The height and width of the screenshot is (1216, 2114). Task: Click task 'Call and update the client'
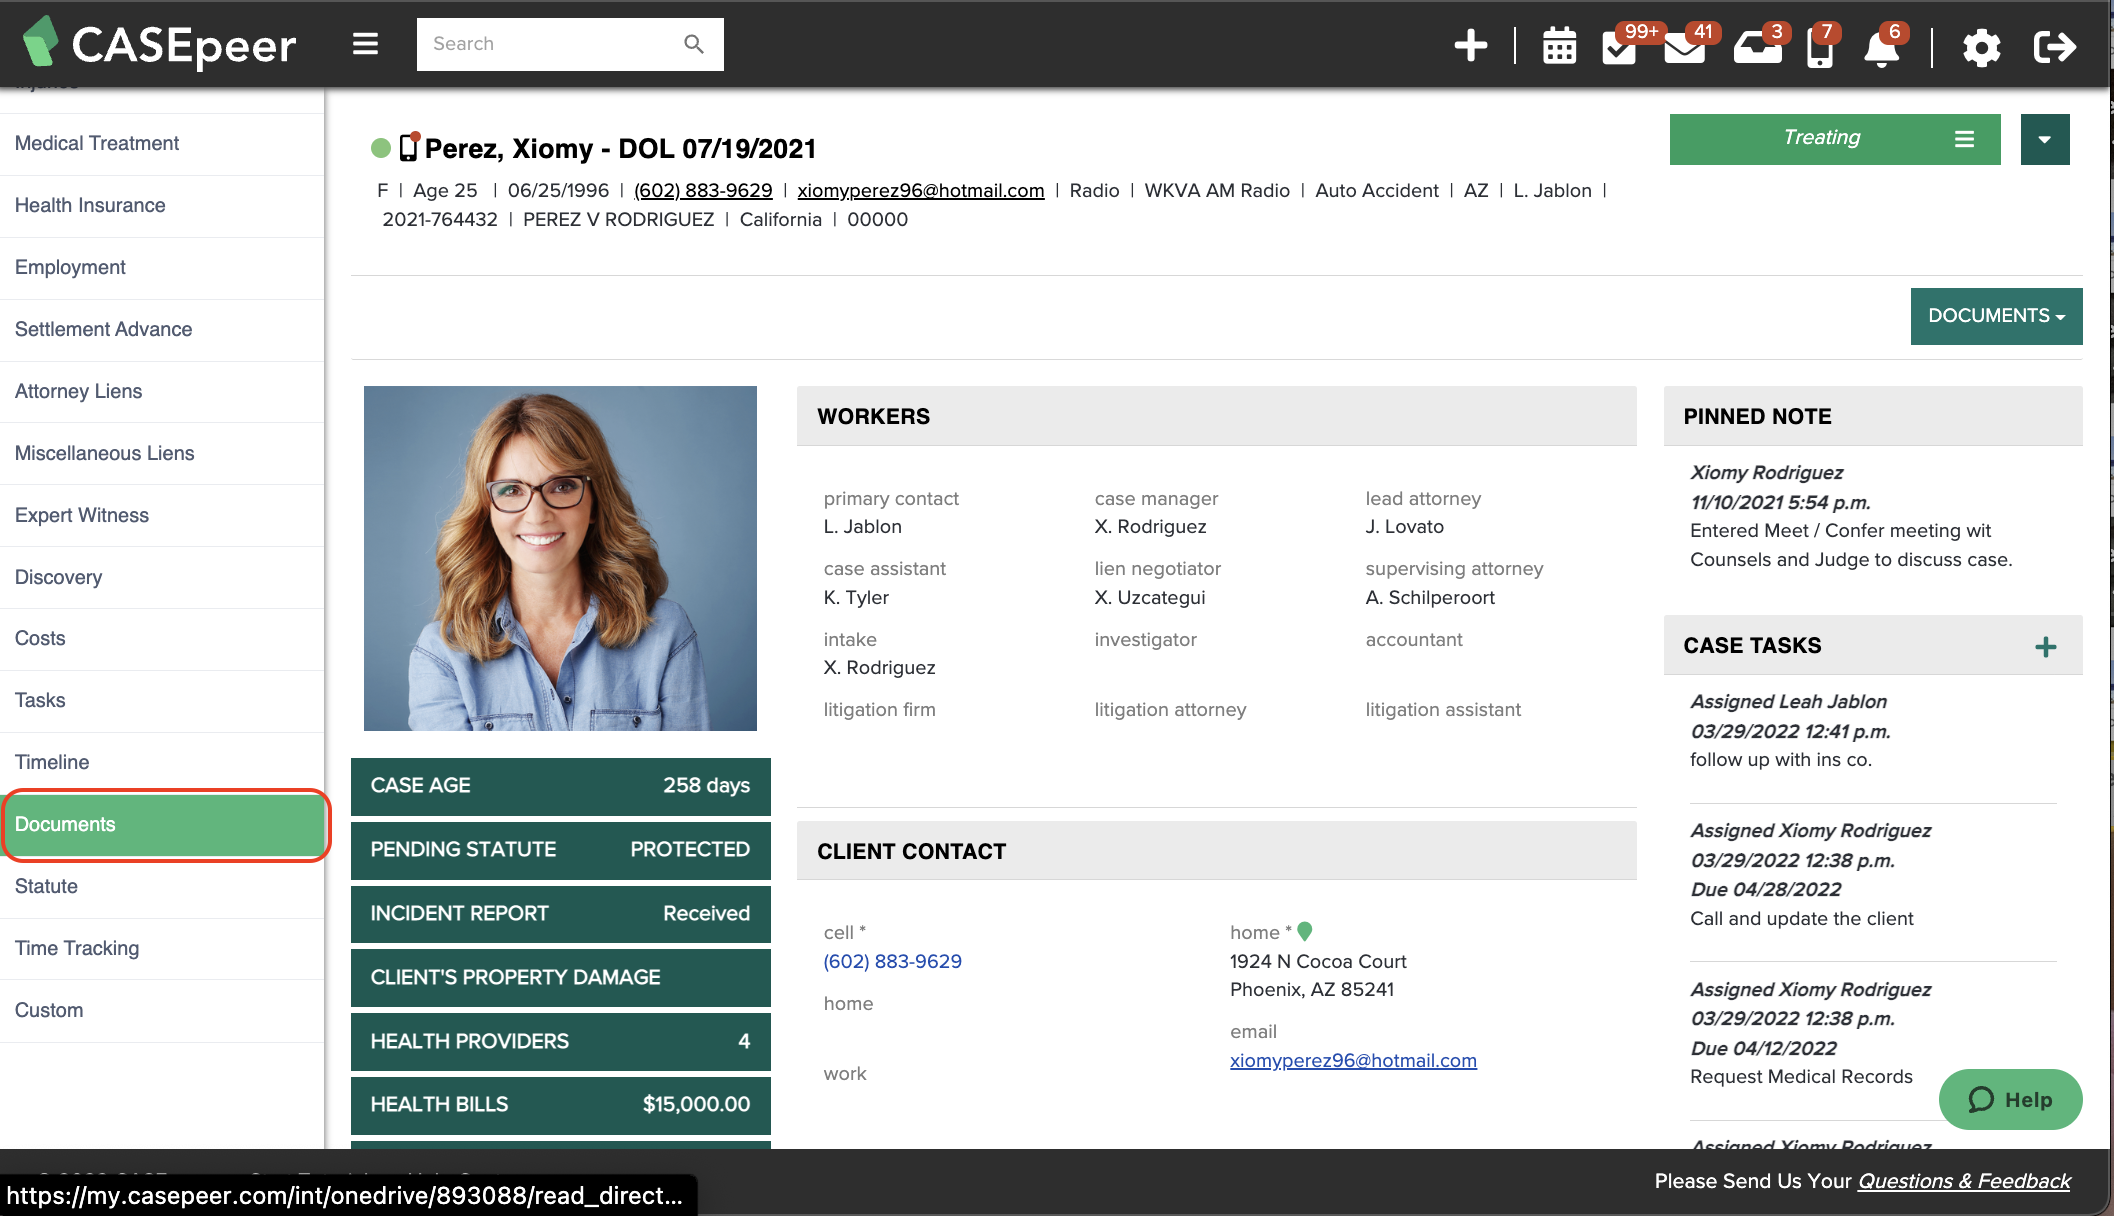1801,919
